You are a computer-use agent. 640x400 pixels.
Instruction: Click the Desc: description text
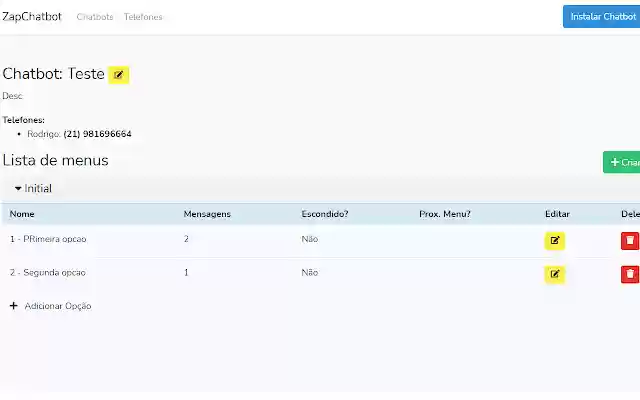[12, 96]
